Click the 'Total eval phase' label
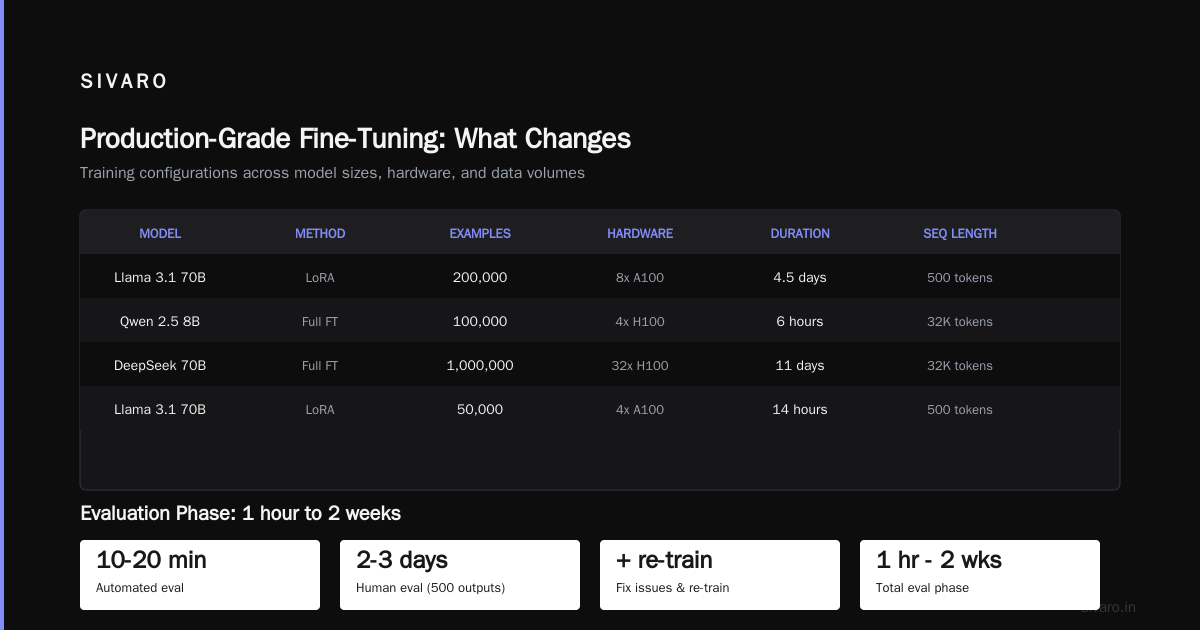 click(x=922, y=588)
